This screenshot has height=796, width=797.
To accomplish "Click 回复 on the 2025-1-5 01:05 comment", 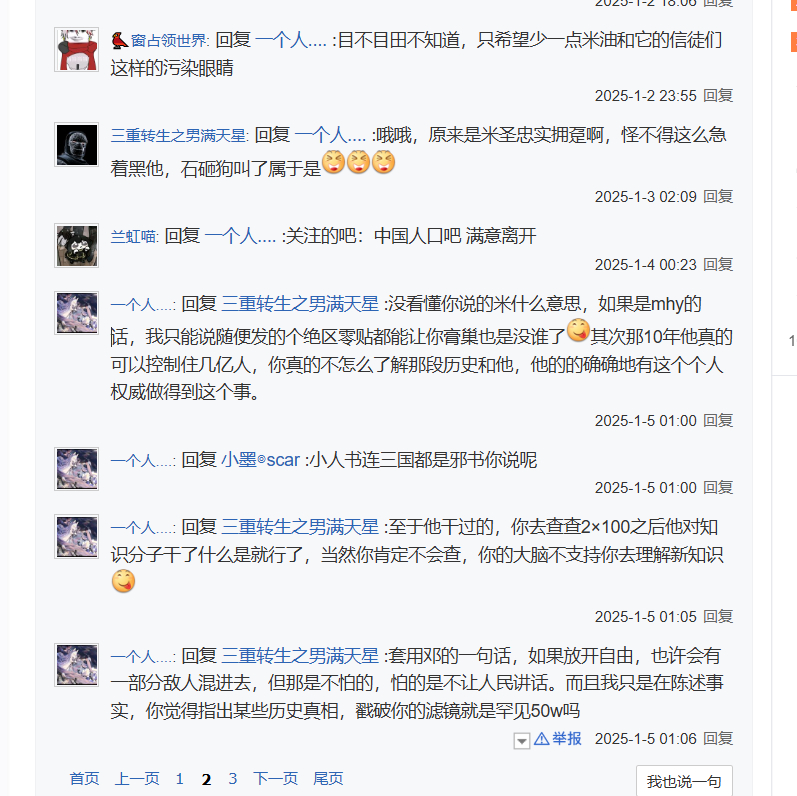I will 718,617.
